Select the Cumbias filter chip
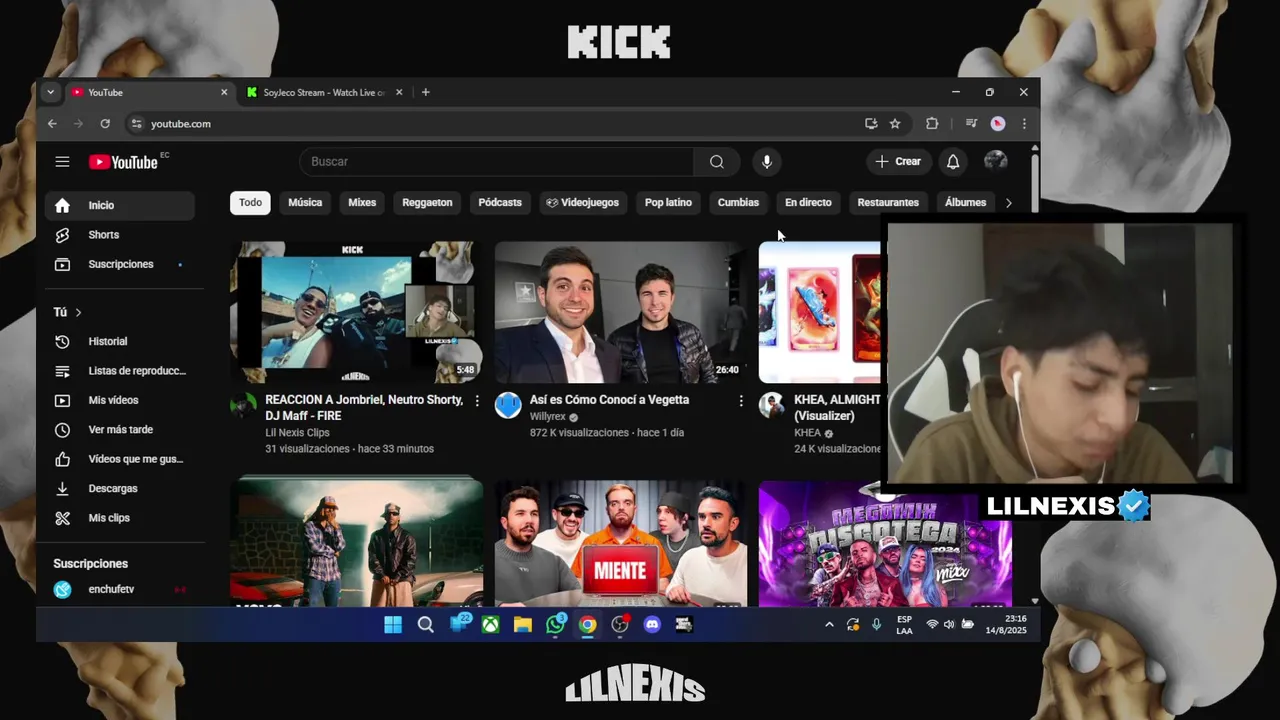 click(x=738, y=203)
